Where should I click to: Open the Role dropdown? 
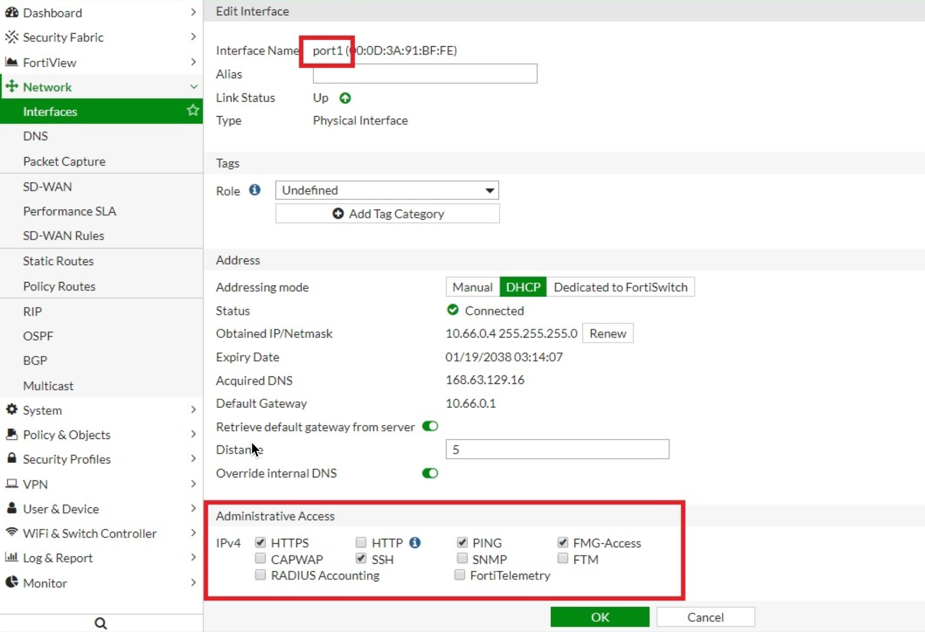coord(387,190)
